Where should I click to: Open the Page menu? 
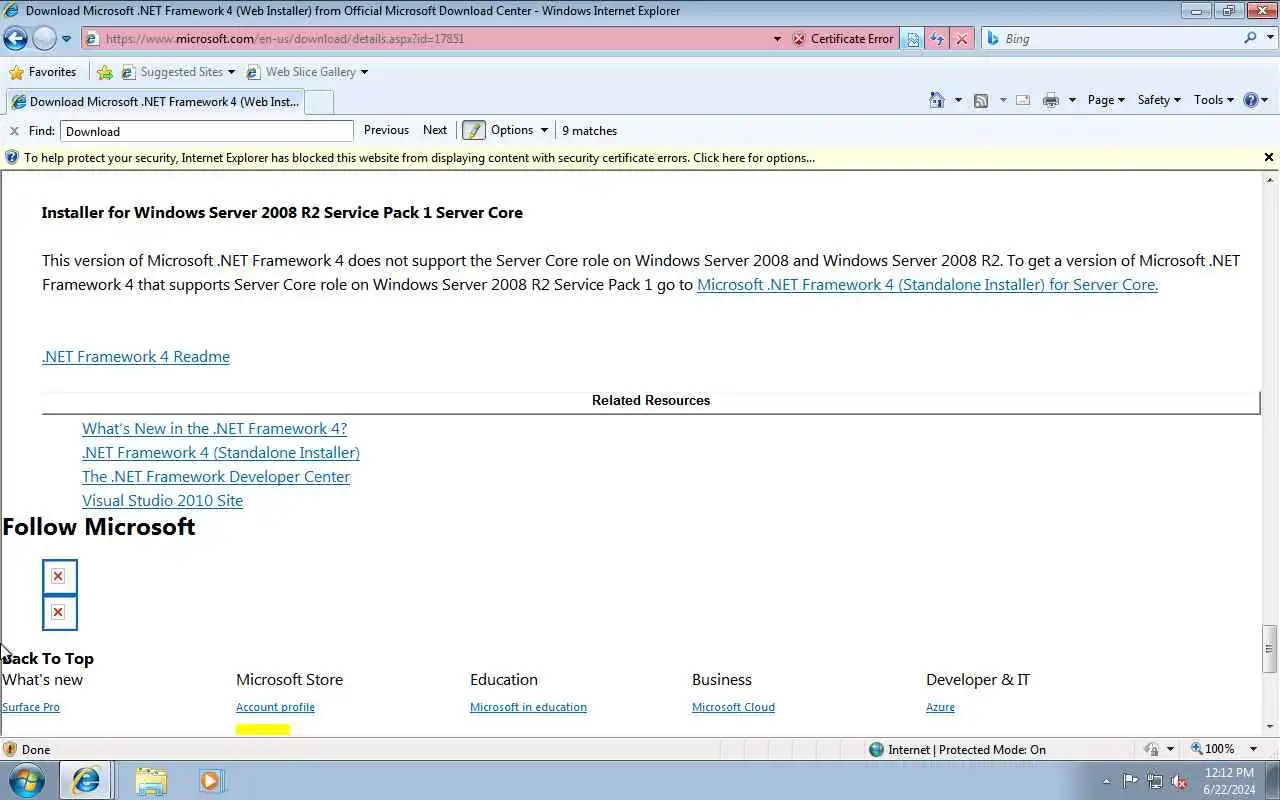1106,100
